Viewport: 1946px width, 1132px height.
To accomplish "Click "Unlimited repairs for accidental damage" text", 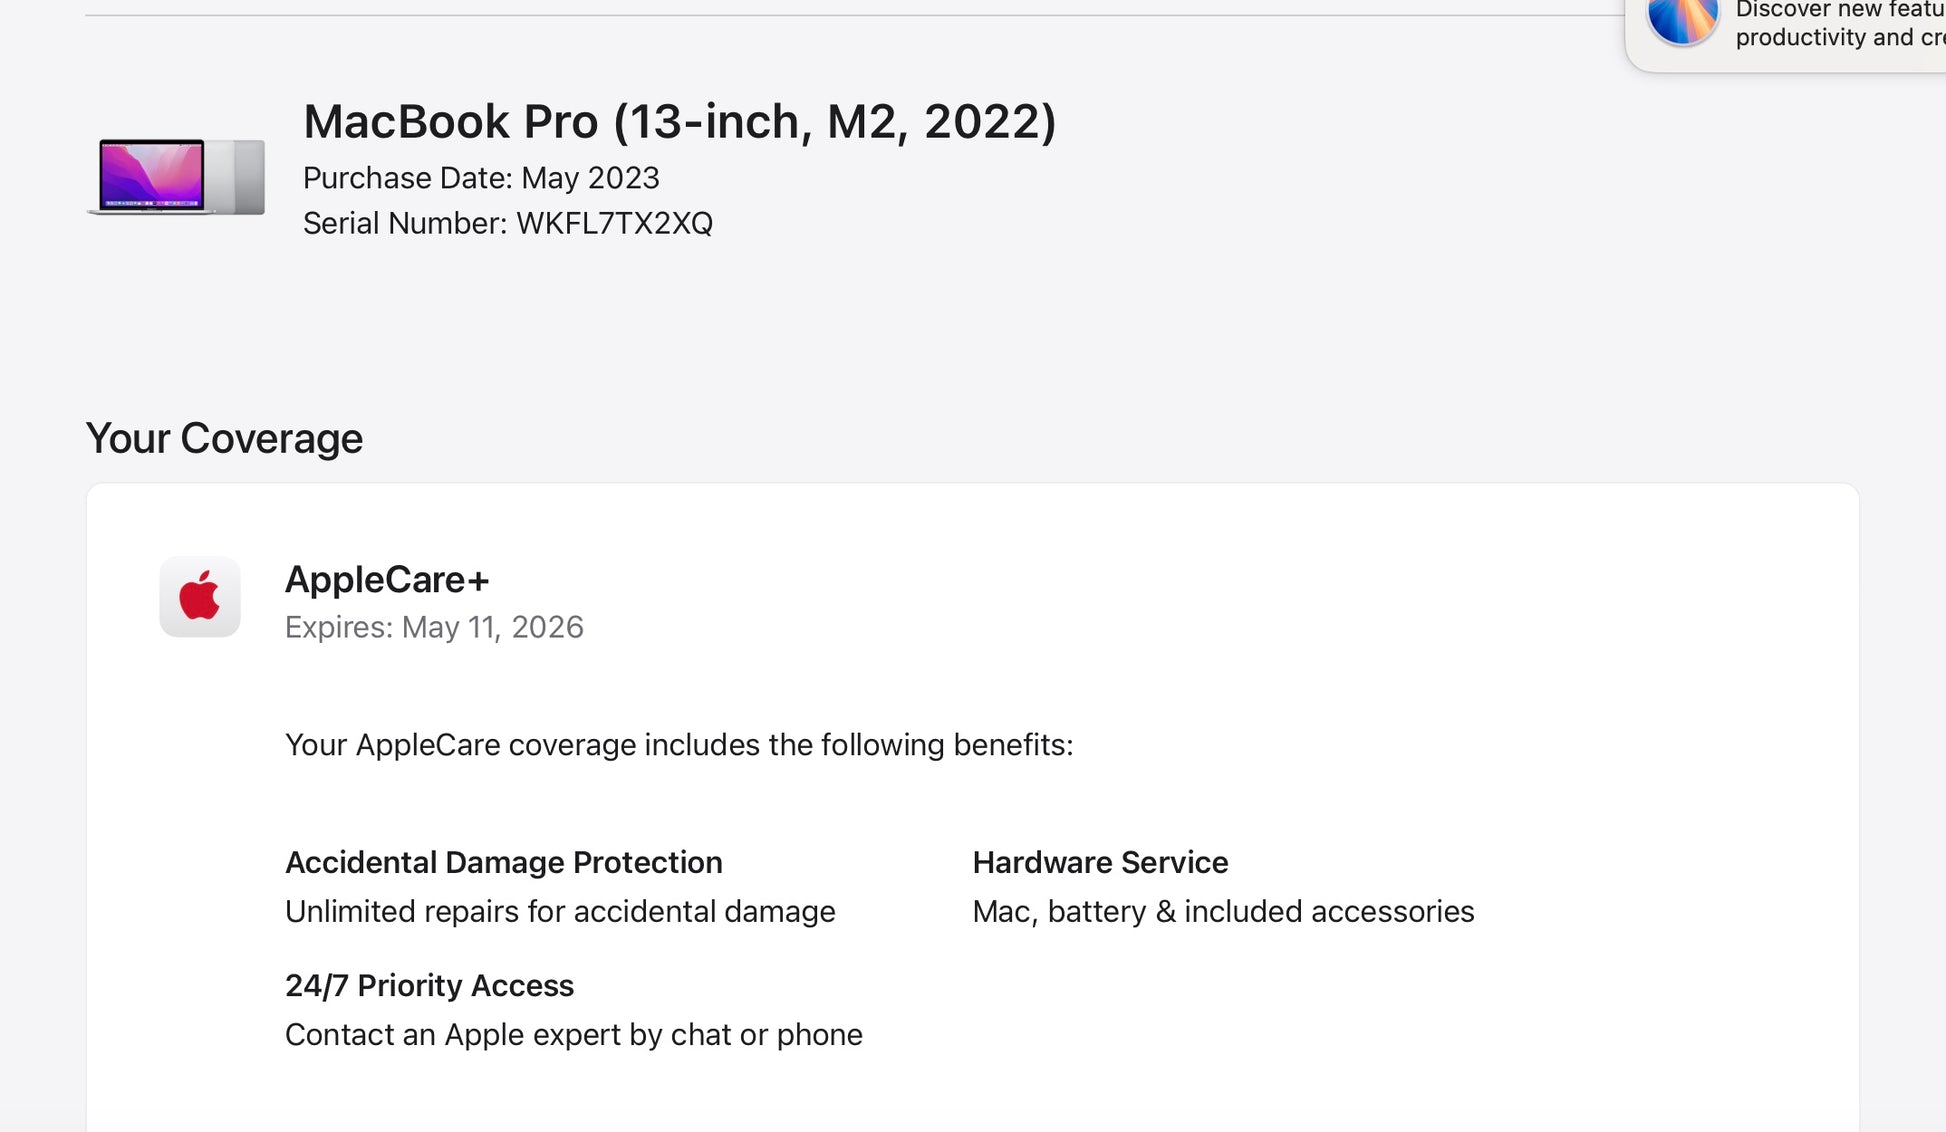I will (560, 911).
